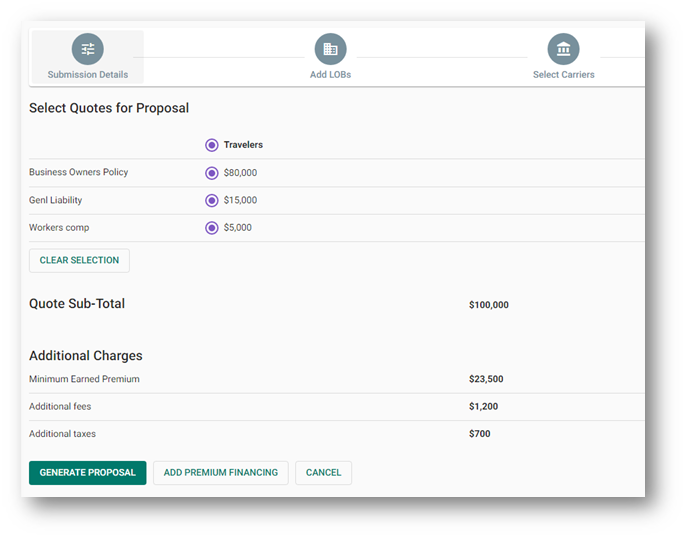The height and width of the screenshot is (539, 687).
Task: Click the Additional fees label
Action: click(x=60, y=406)
